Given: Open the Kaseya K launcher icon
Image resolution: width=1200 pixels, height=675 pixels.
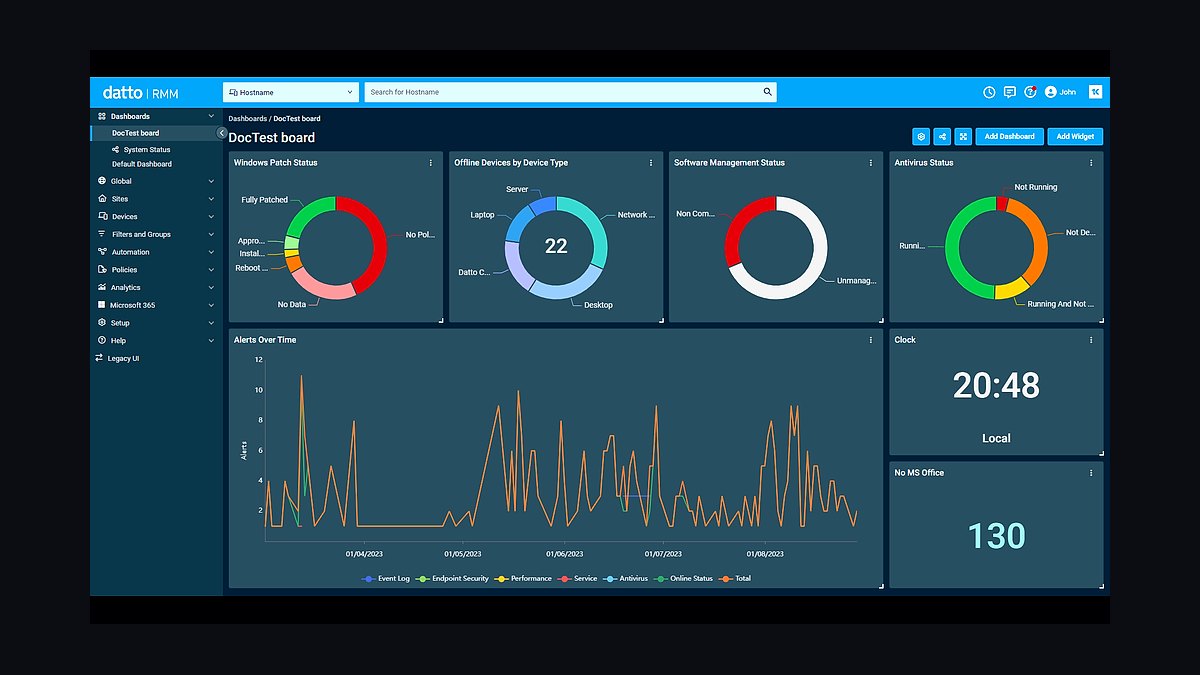Looking at the screenshot, I should (x=1095, y=92).
